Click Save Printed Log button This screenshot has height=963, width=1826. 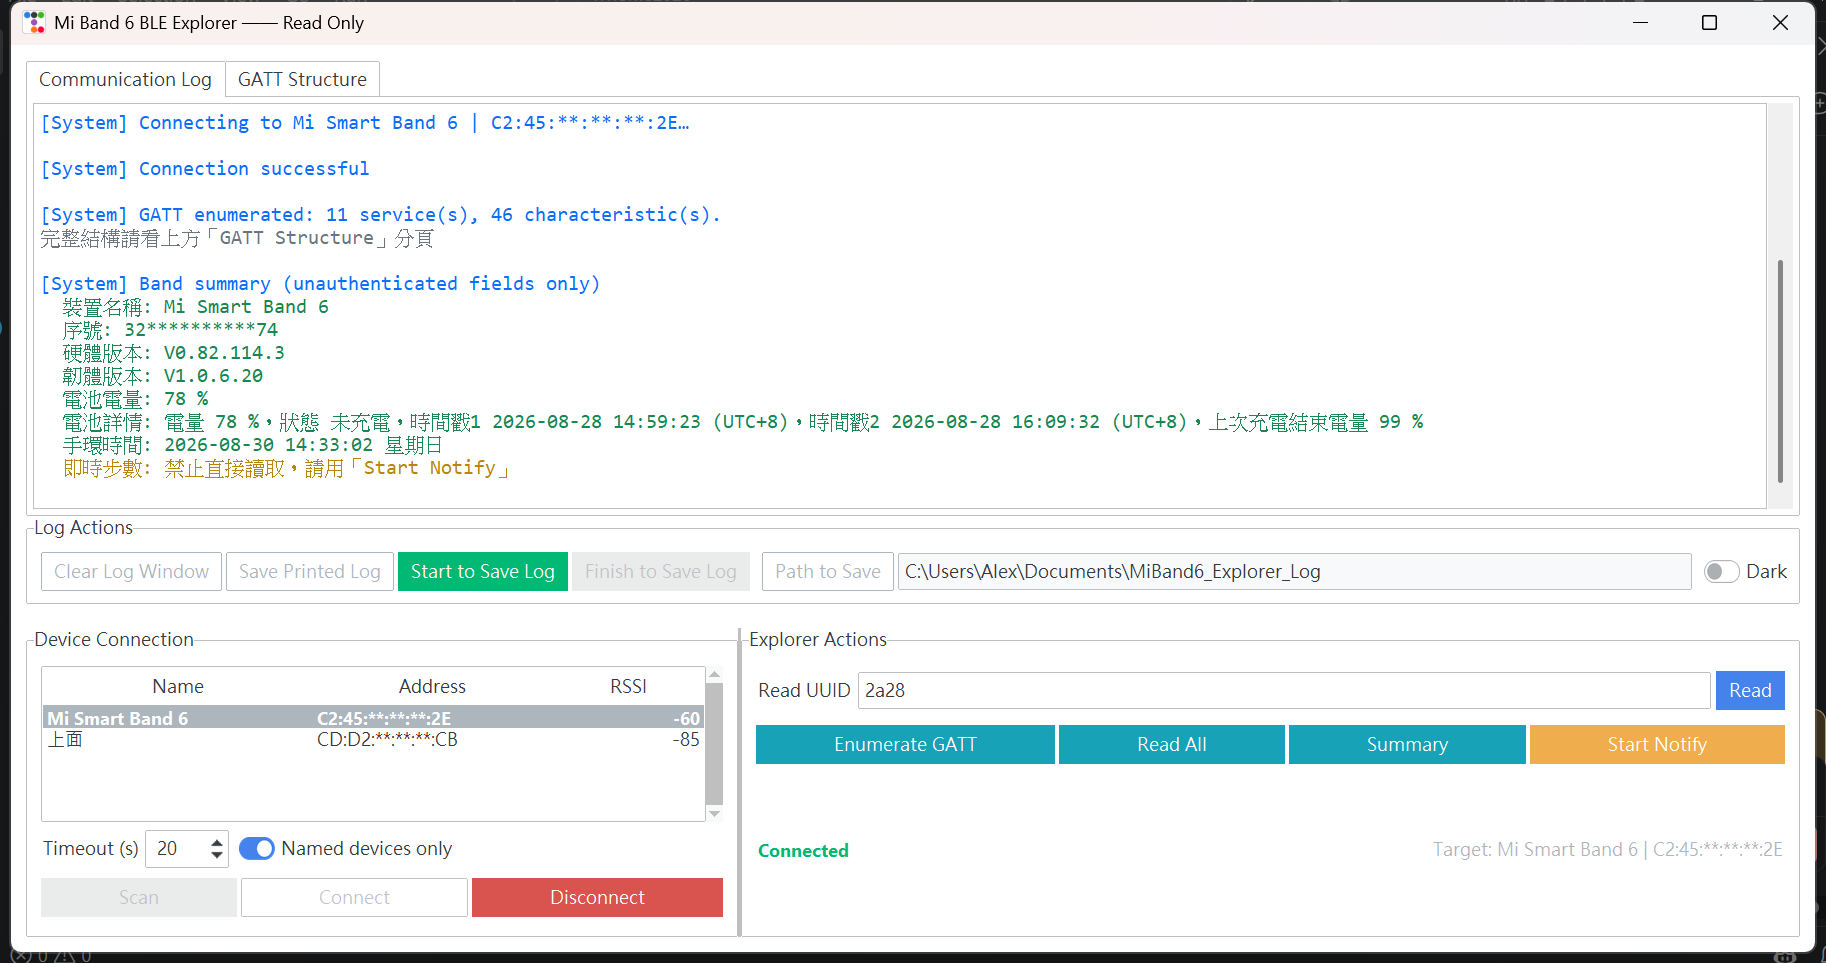tap(310, 571)
